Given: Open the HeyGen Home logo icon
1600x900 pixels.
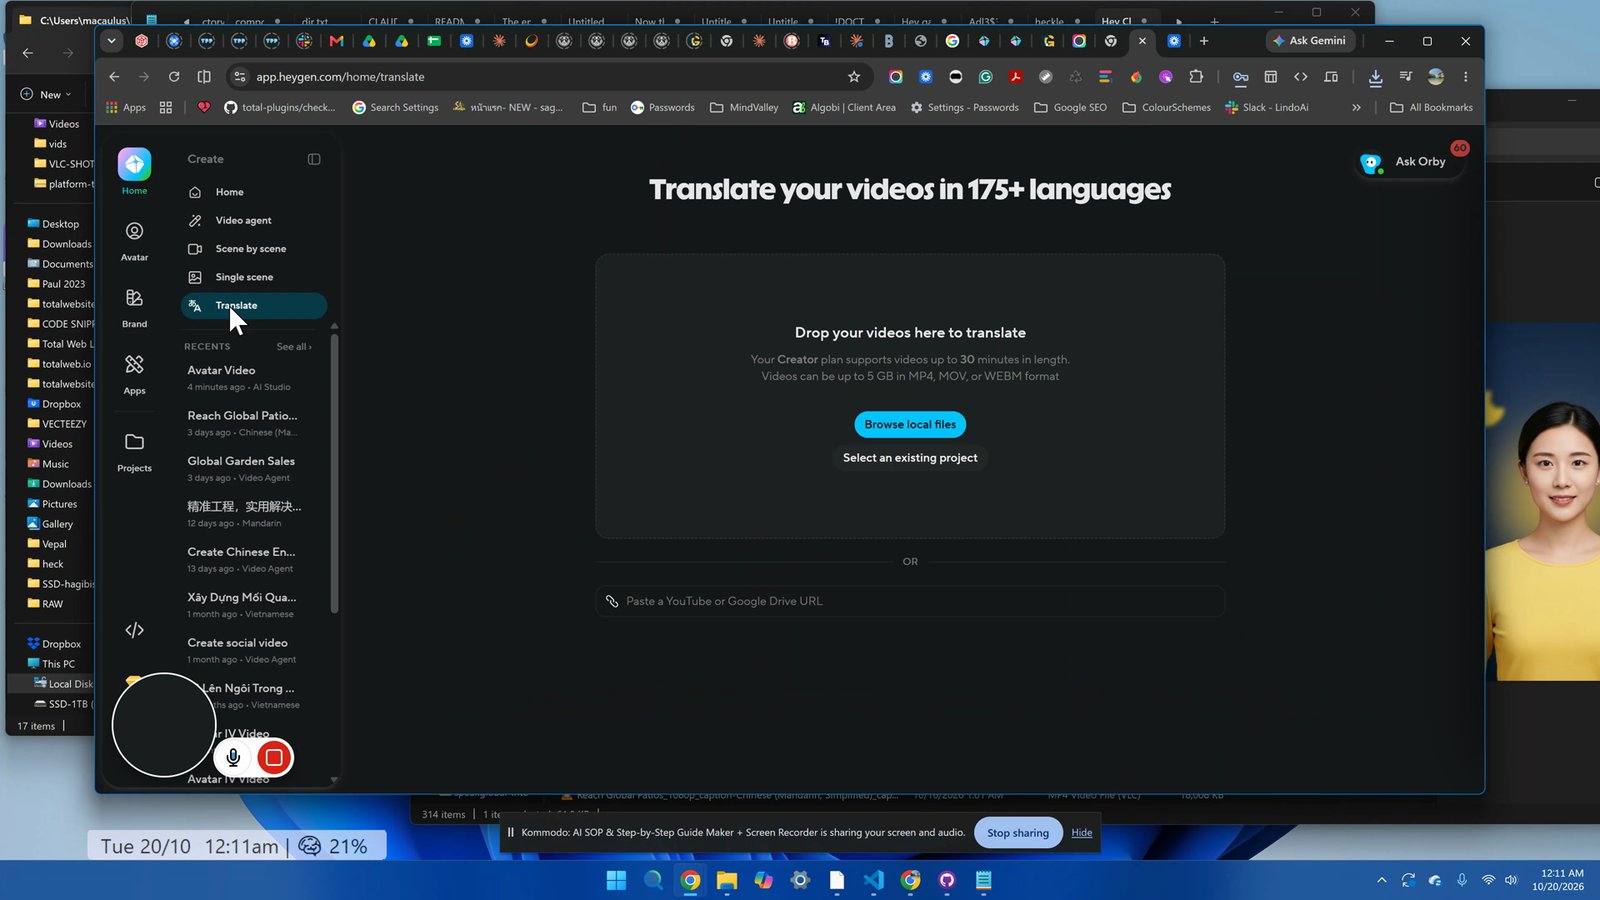Looking at the screenshot, I should (134, 165).
